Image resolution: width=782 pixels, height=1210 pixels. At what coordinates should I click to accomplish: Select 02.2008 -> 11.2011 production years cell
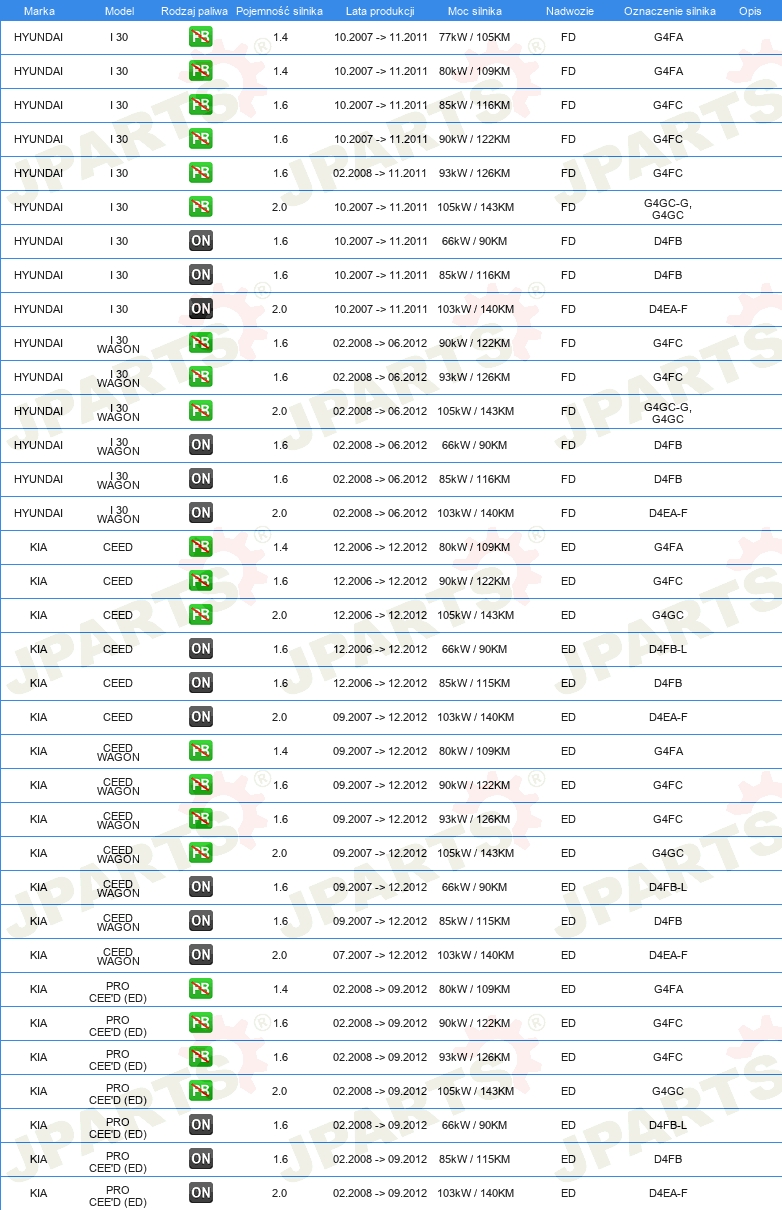coord(380,174)
